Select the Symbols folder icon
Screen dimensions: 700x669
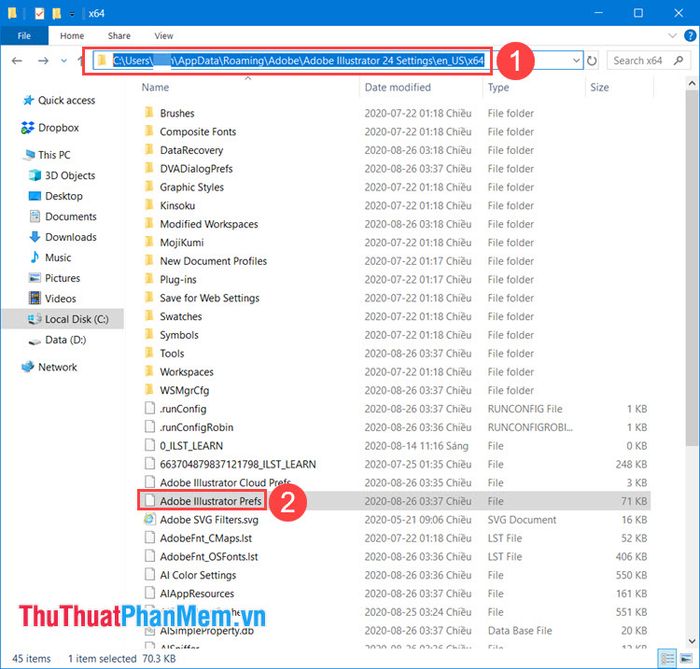pyautogui.click(x=149, y=334)
